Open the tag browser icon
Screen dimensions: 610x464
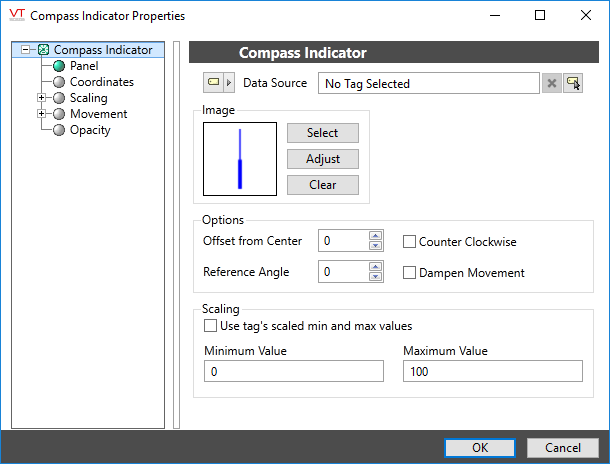573,84
